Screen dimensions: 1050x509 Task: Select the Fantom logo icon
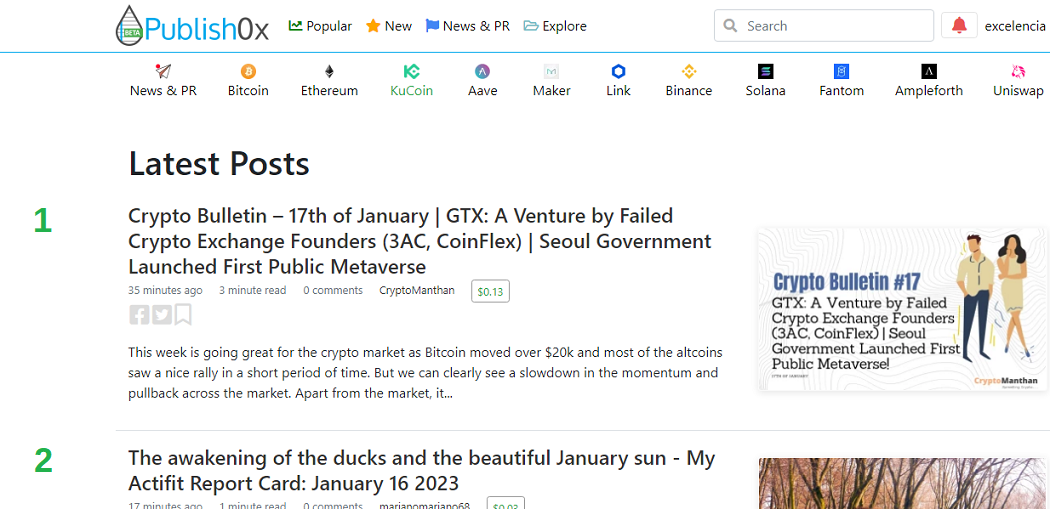[x=841, y=71]
